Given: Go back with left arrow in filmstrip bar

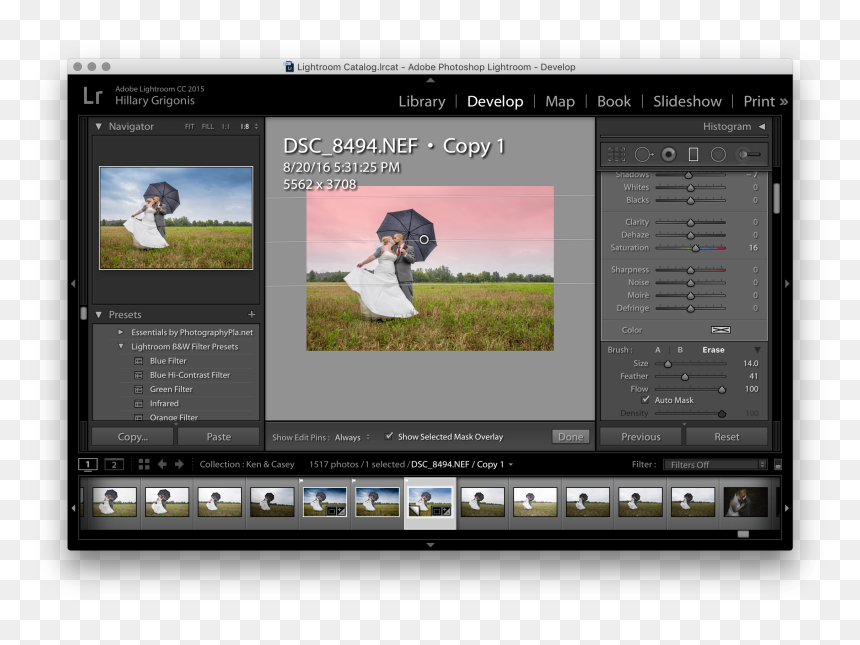Looking at the screenshot, I should coord(162,464).
